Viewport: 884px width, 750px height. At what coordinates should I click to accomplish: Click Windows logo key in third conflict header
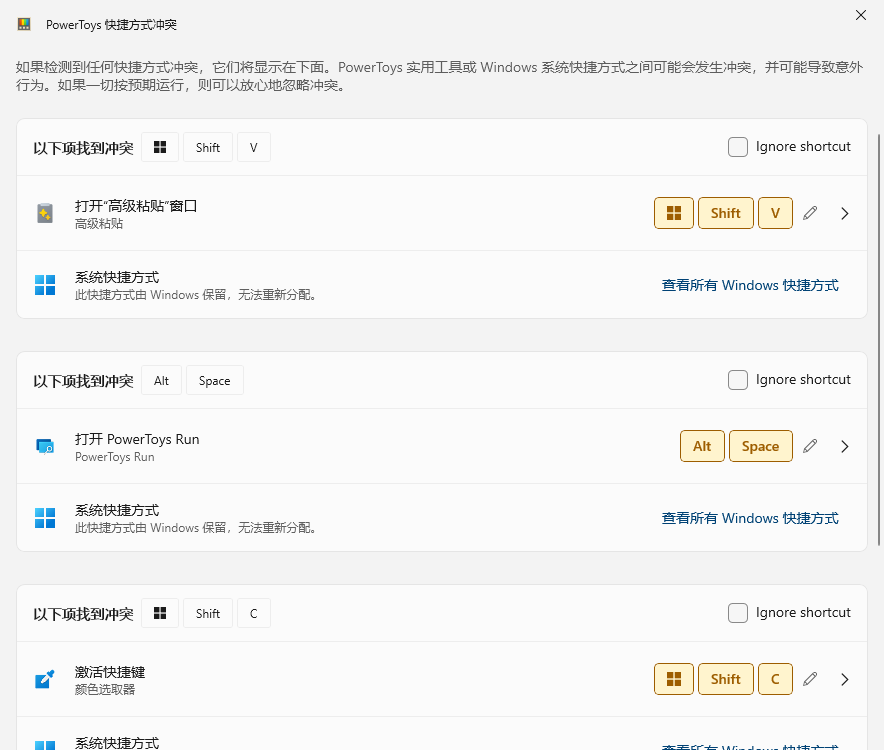pos(160,613)
